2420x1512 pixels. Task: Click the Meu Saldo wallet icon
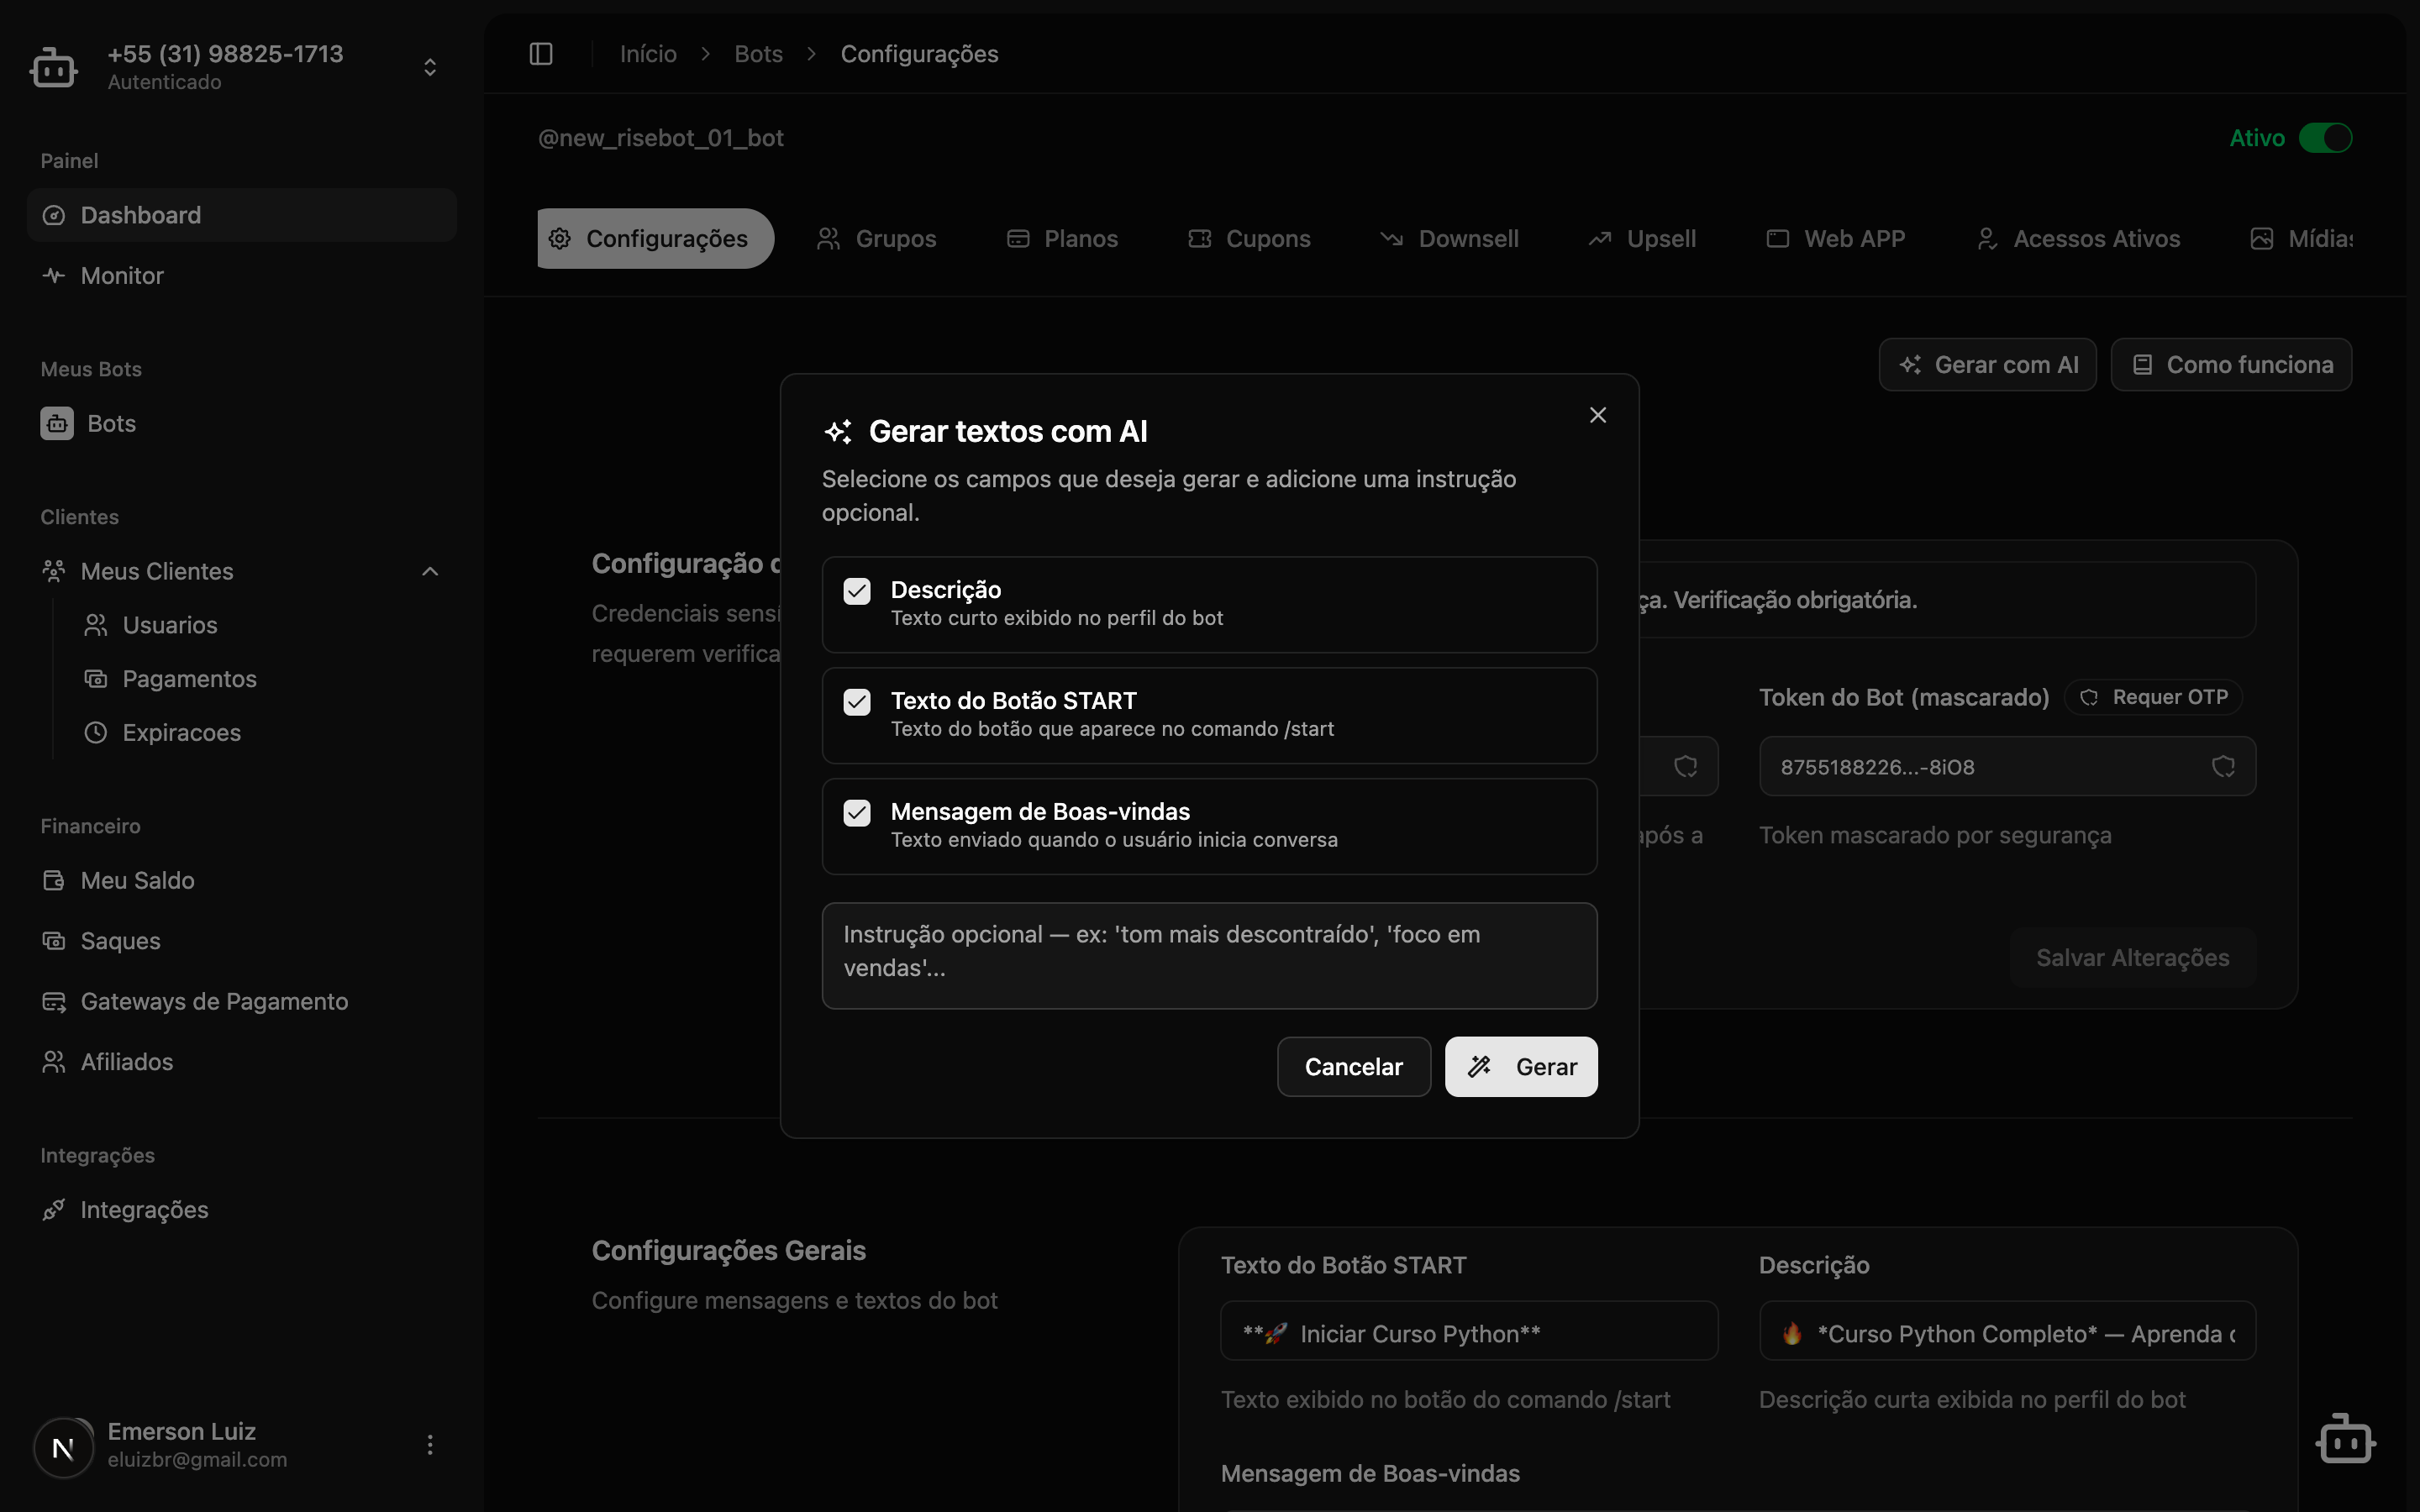click(x=54, y=880)
